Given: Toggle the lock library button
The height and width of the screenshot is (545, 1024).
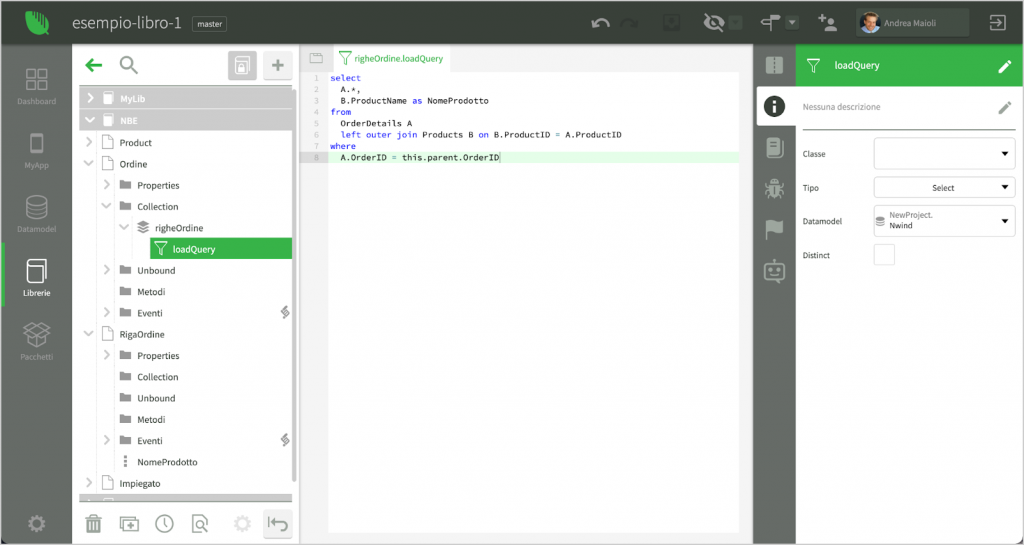Looking at the screenshot, I should point(242,65).
